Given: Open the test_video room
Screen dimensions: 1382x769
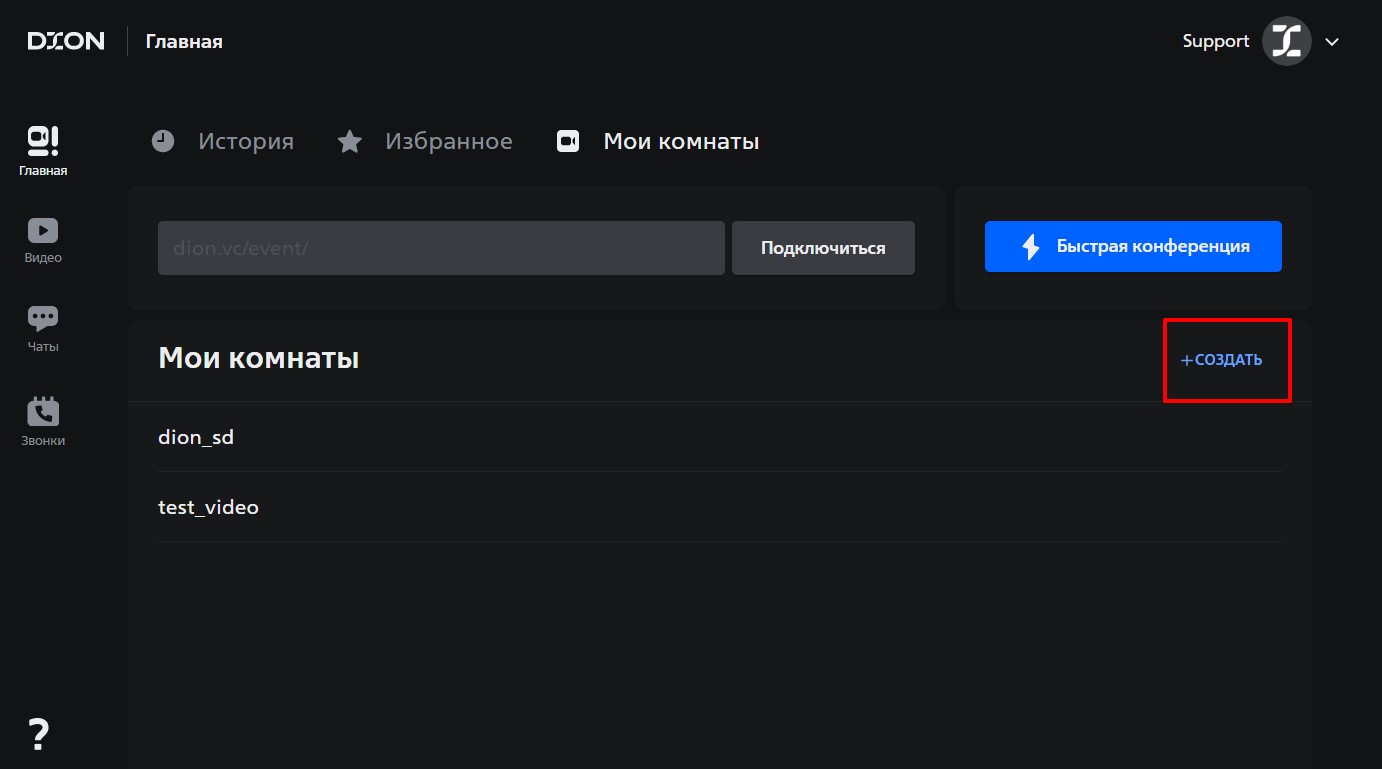Looking at the screenshot, I should click(x=720, y=507).
